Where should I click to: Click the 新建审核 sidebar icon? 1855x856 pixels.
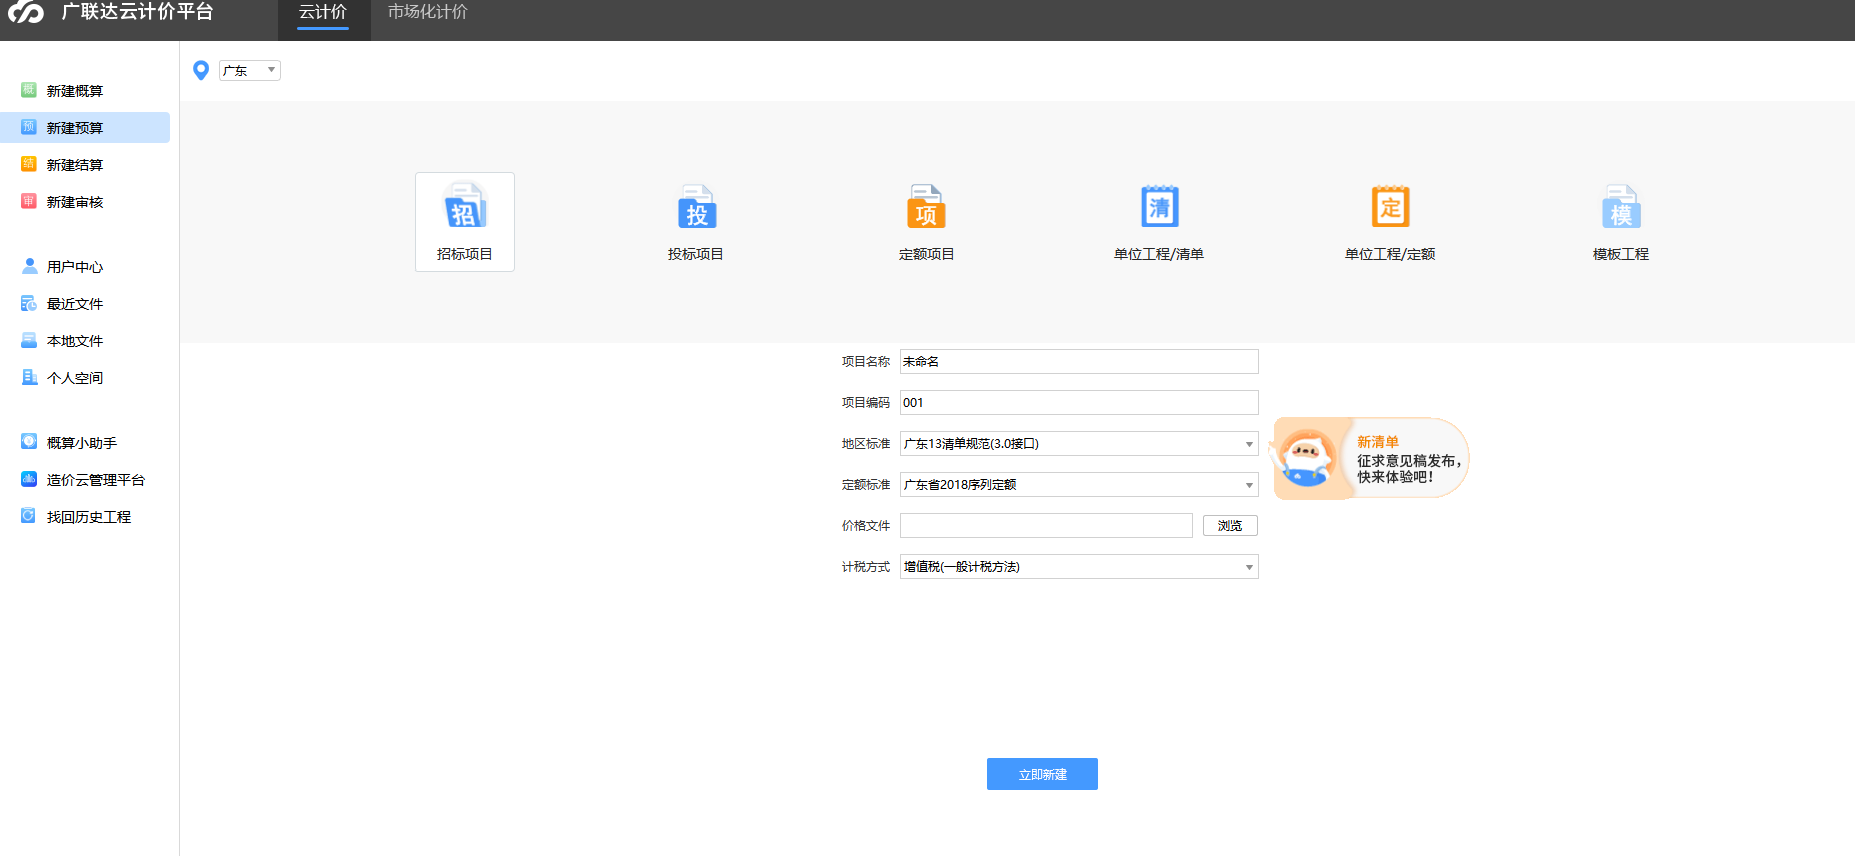point(29,201)
